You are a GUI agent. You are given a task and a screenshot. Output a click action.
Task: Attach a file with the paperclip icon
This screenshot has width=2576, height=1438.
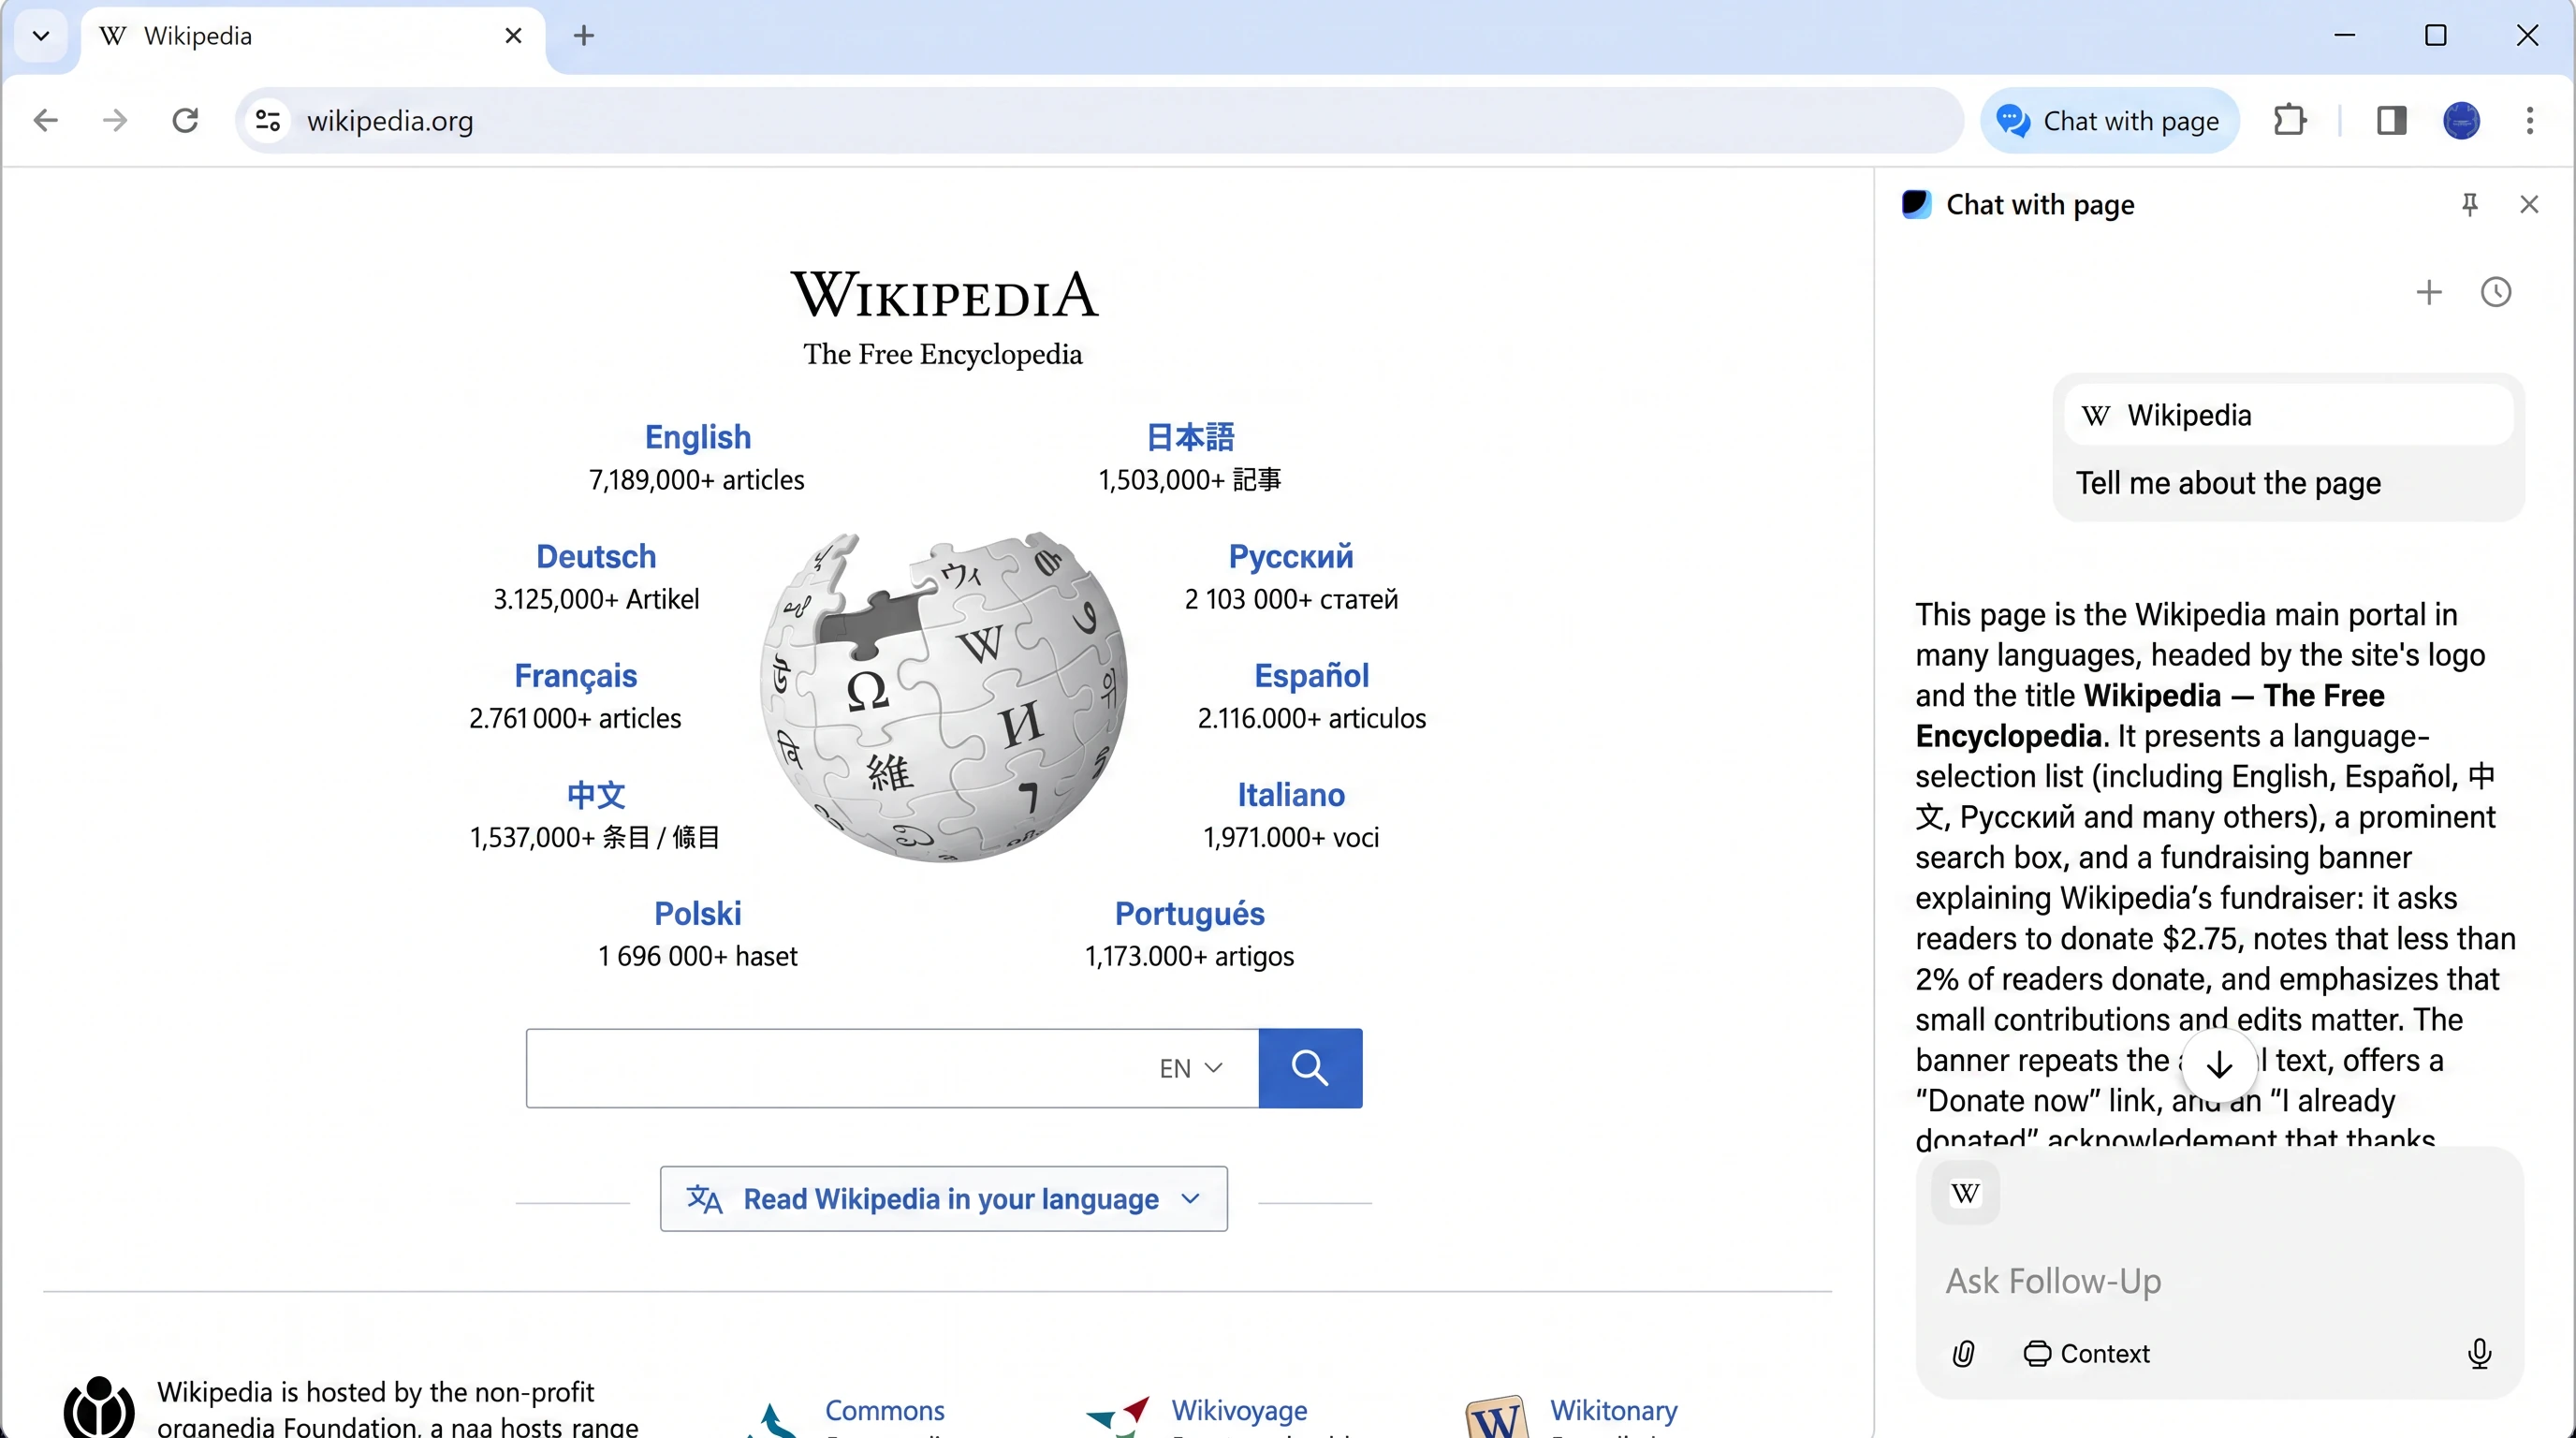click(x=1963, y=1354)
